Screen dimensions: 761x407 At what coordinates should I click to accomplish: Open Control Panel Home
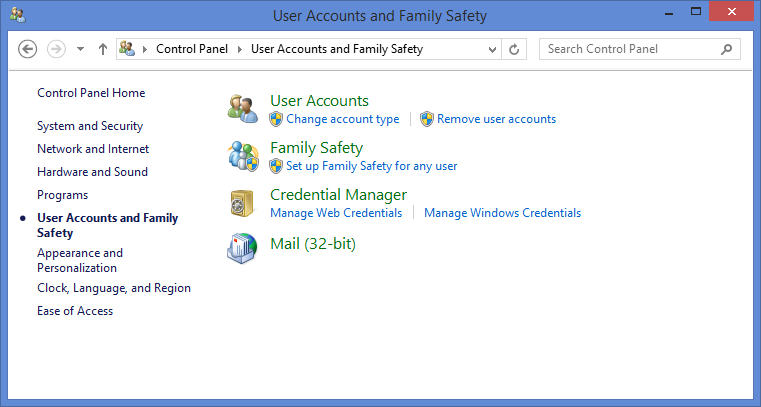tap(91, 93)
